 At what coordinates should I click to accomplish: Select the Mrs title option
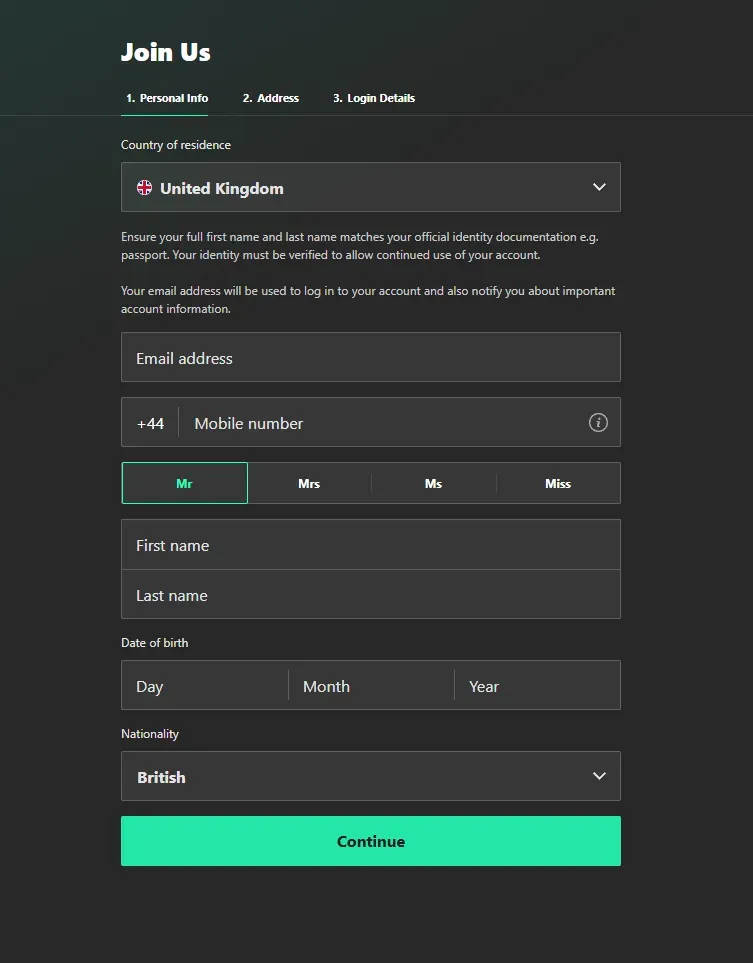pos(309,483)
